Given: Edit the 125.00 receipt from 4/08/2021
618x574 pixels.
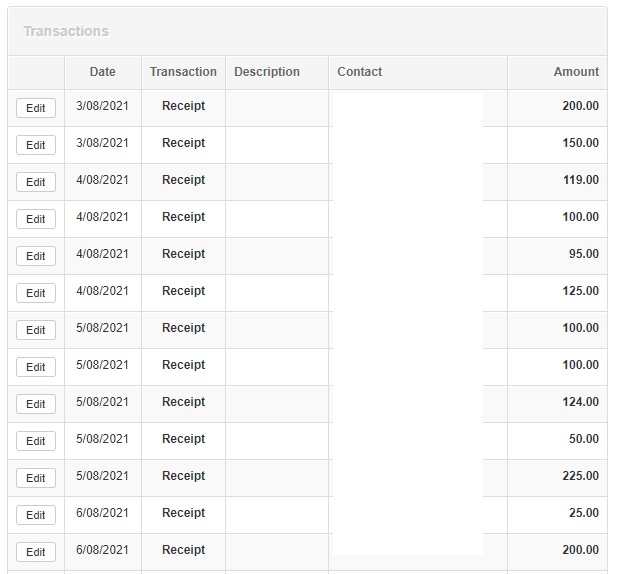Looking at the screenshot, I should 36,293.
